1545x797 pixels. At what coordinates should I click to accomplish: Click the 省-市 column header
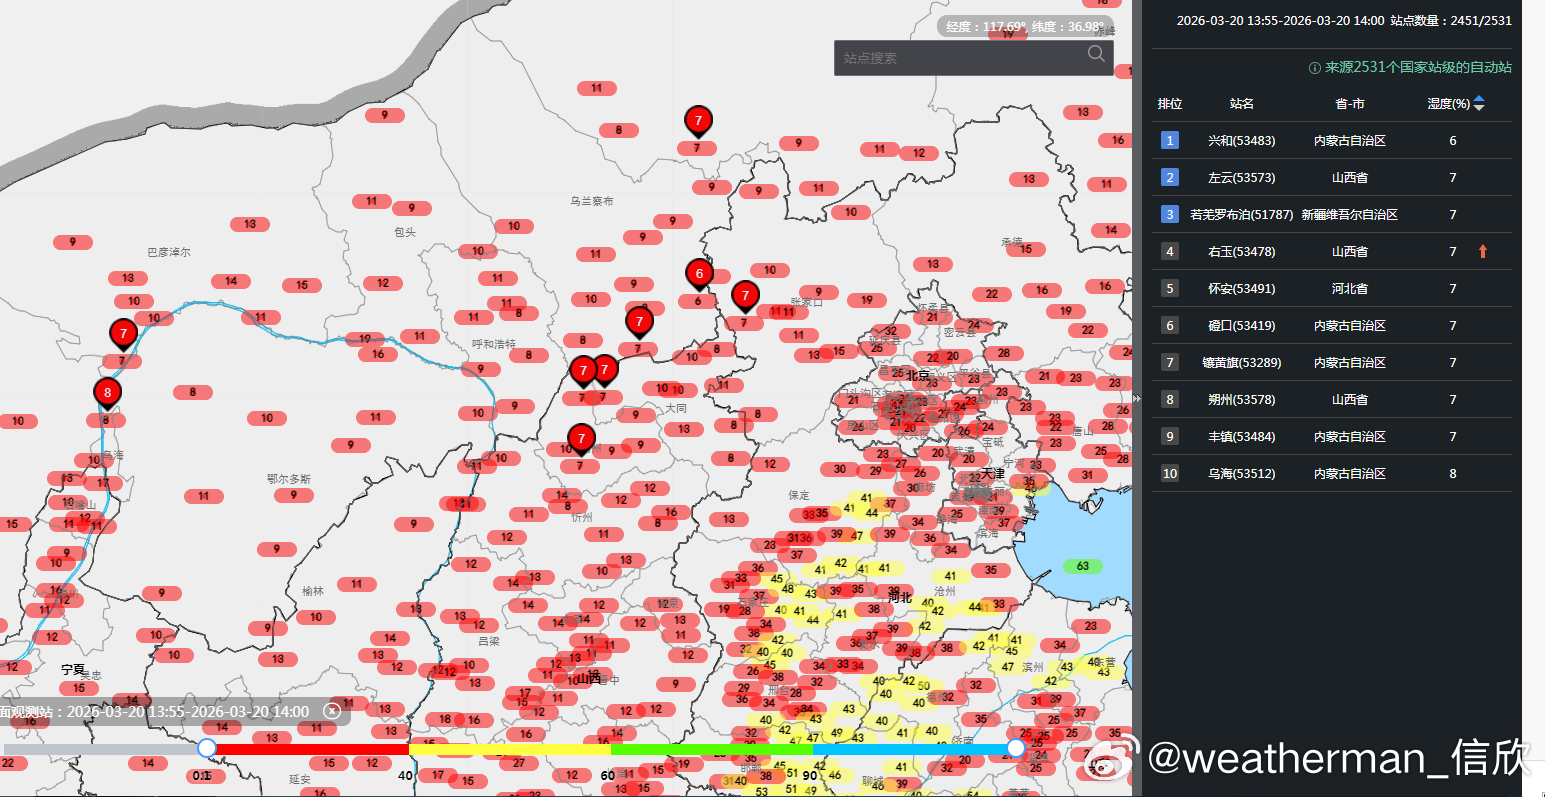pos(1349,104)
